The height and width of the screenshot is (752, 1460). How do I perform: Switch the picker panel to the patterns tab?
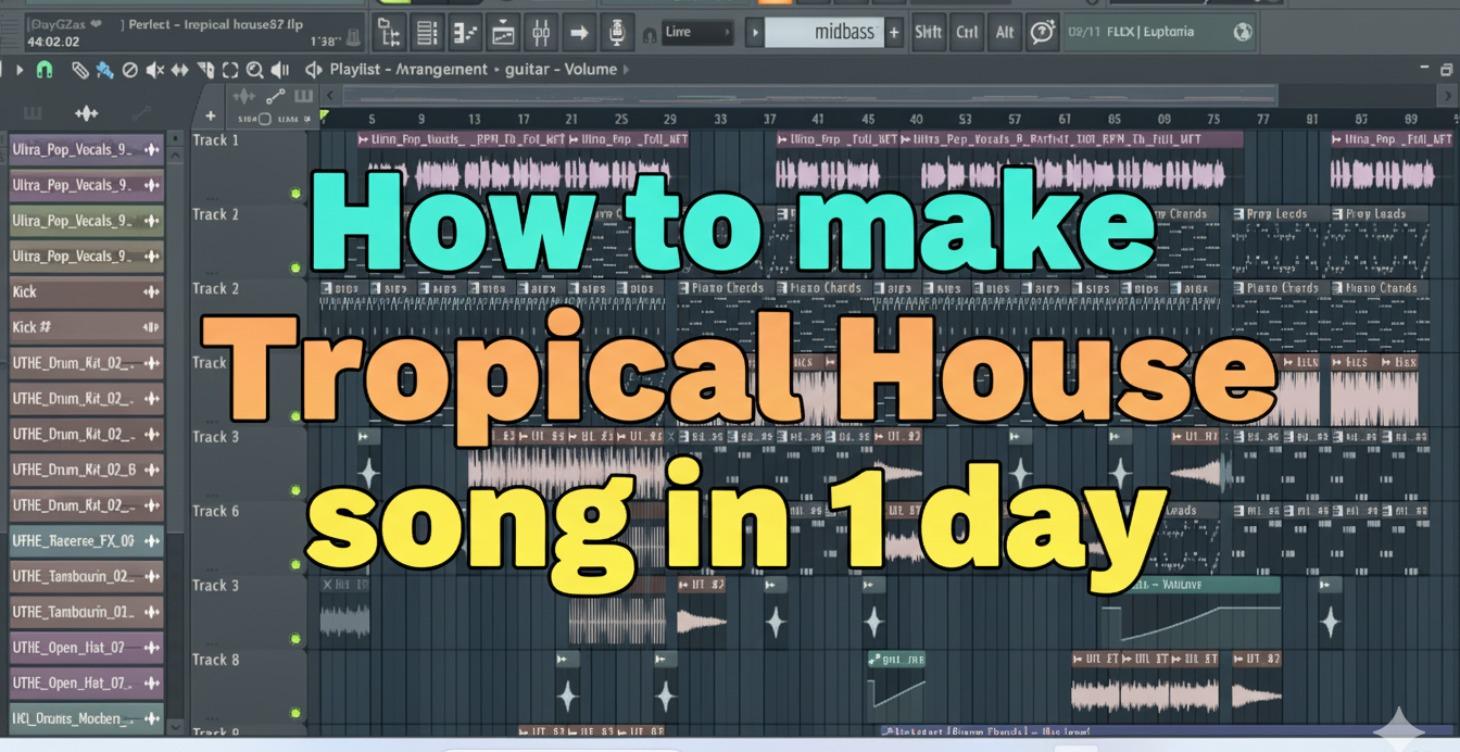(32, 113)
